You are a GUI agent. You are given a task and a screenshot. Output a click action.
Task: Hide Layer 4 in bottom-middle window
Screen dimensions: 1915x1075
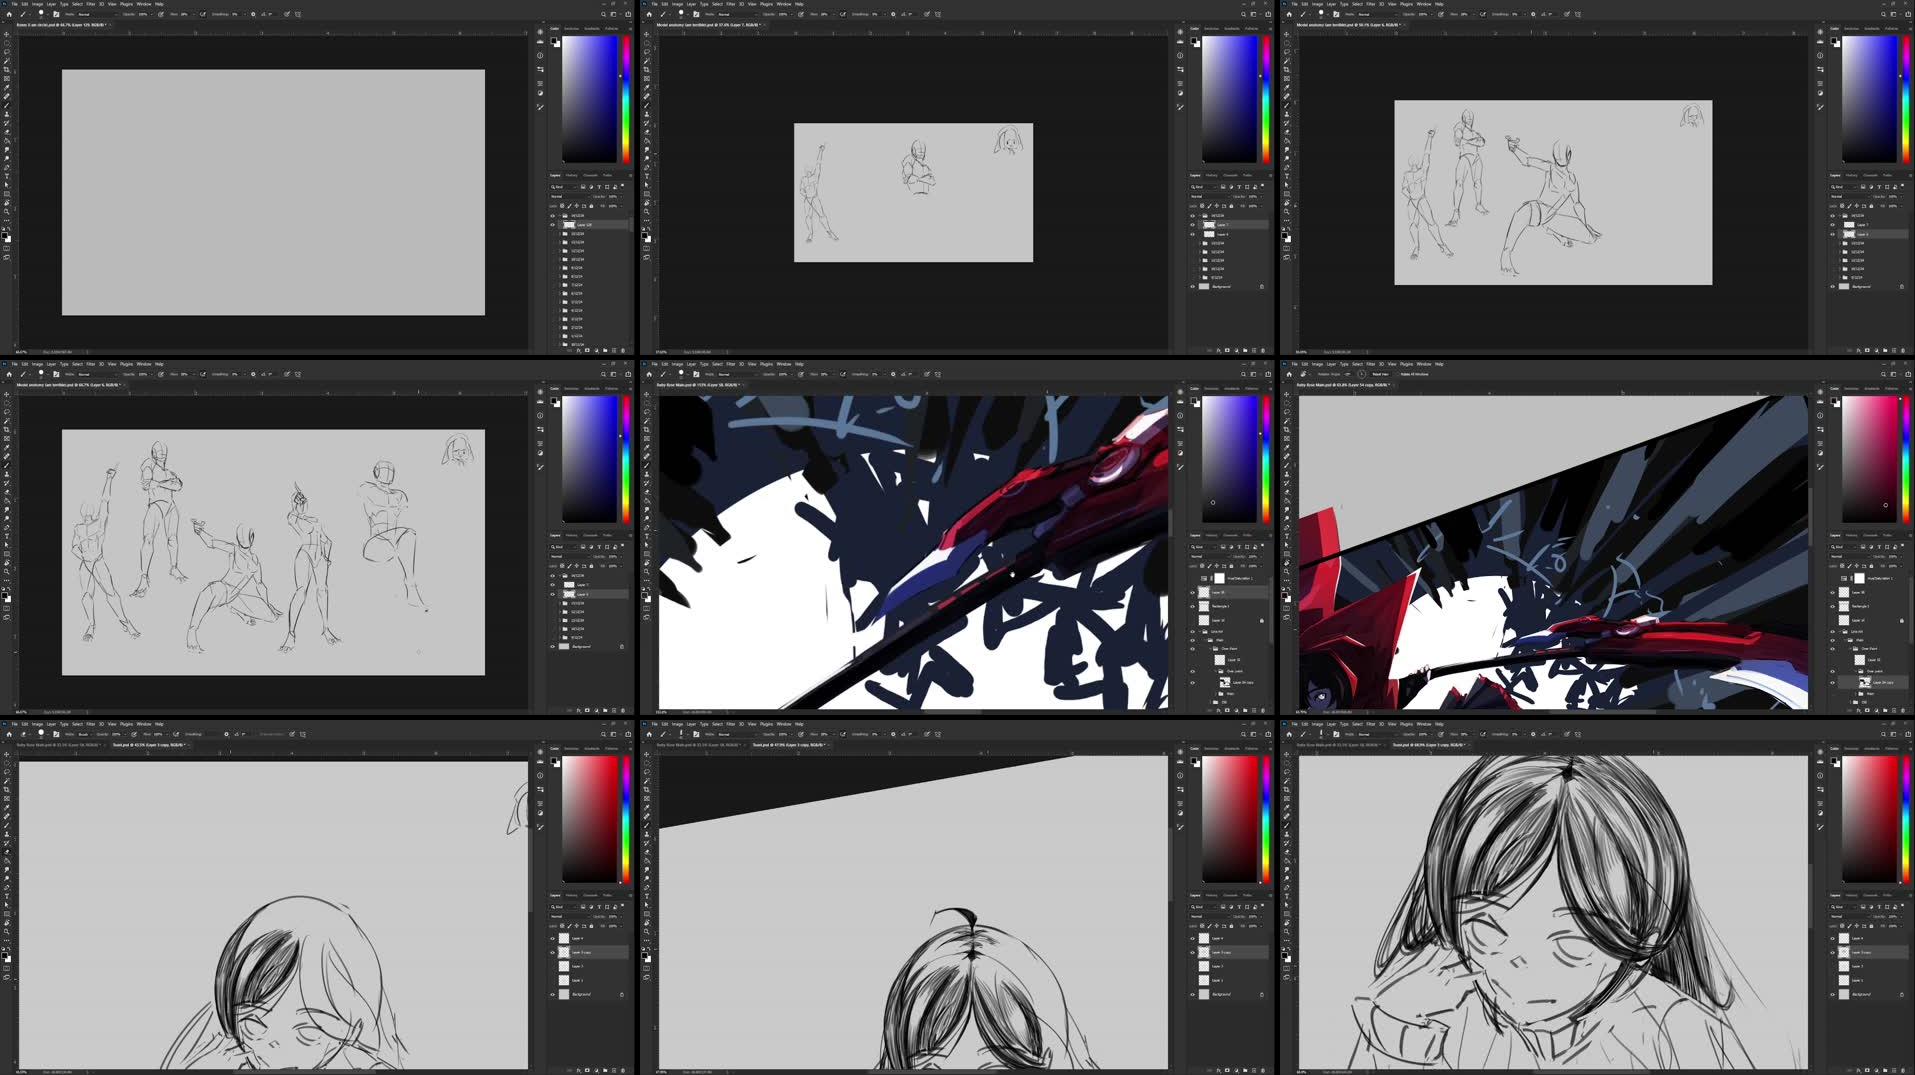(x=1192, y=938)
